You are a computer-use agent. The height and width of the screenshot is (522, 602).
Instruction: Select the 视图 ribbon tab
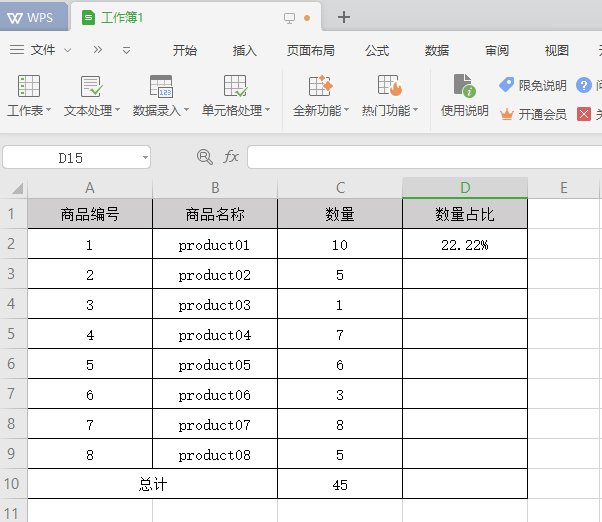point(557,50)
